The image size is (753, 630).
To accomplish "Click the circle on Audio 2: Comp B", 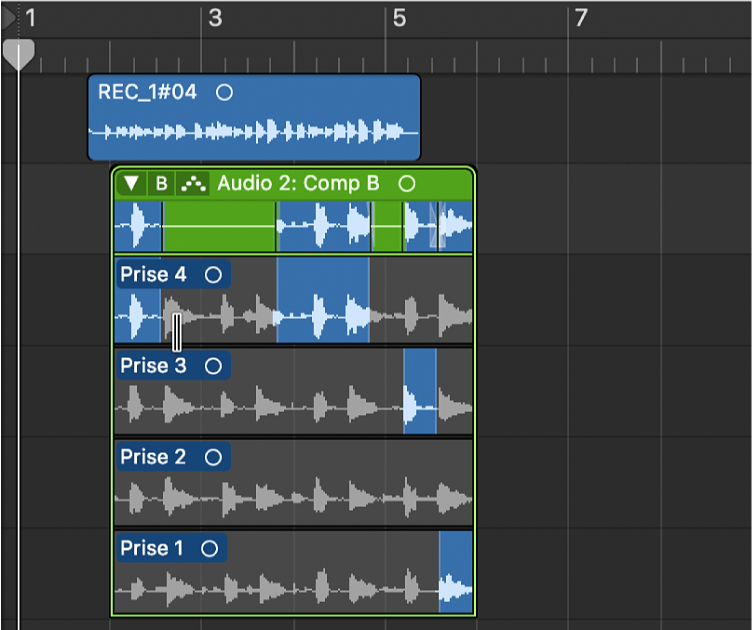I will point(407,183).
